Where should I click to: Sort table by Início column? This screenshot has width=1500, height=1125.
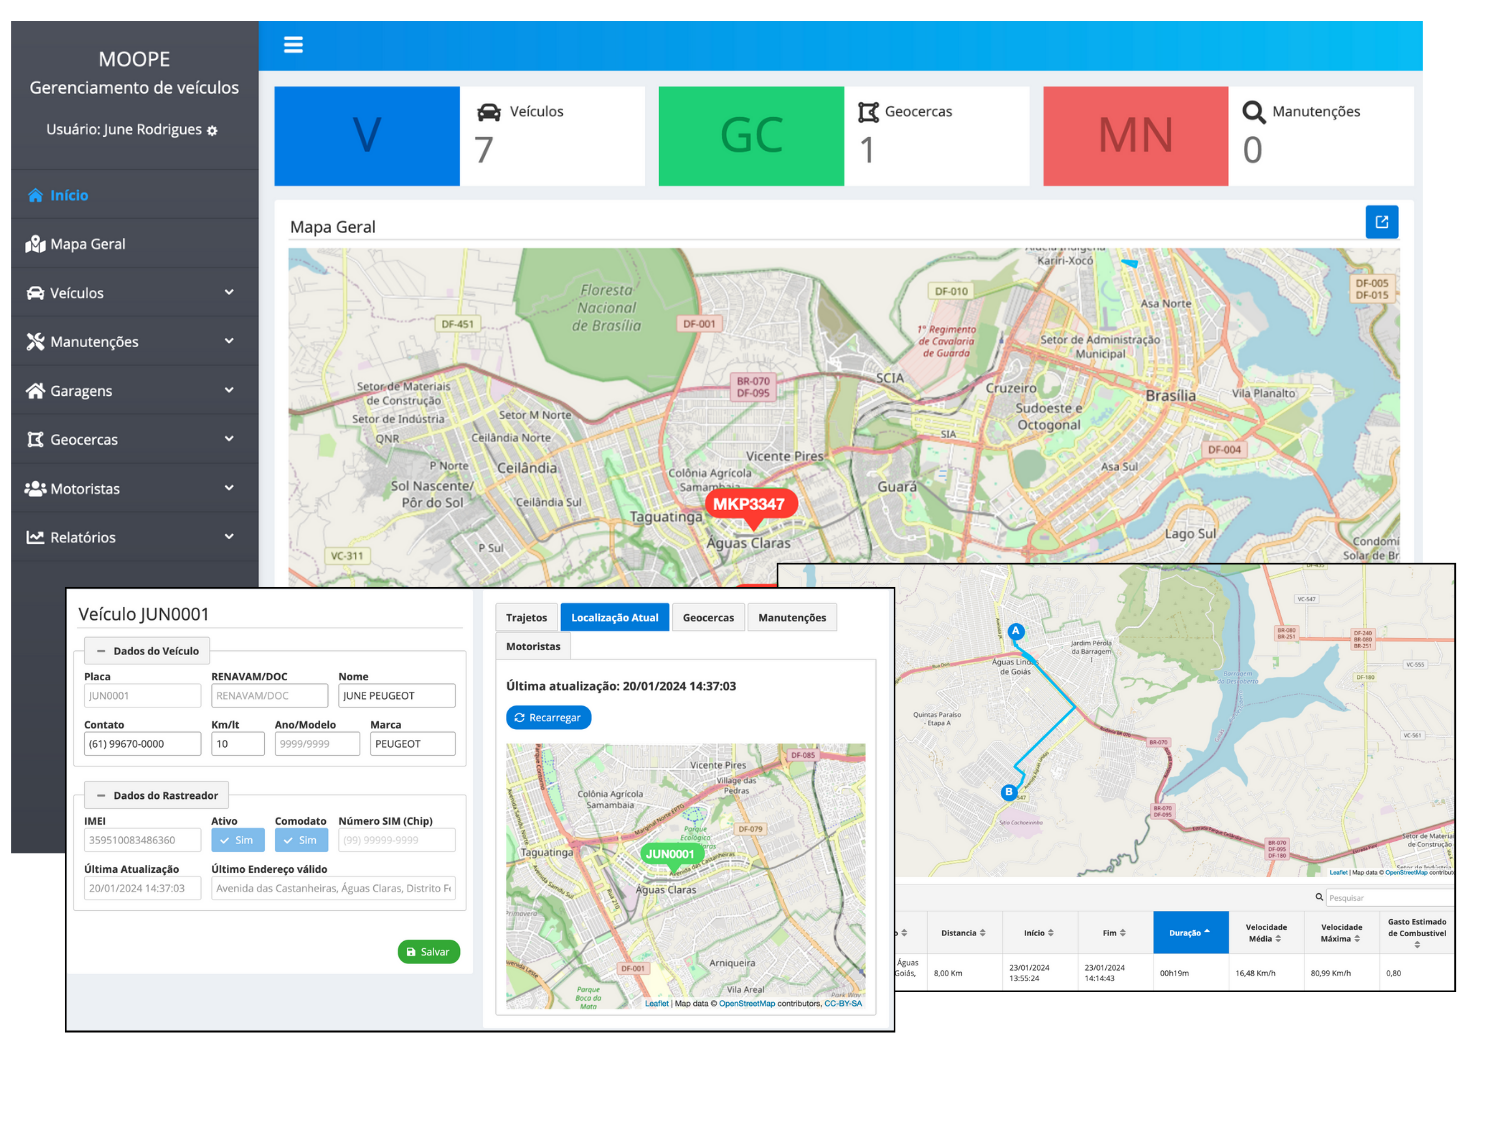1039,933
